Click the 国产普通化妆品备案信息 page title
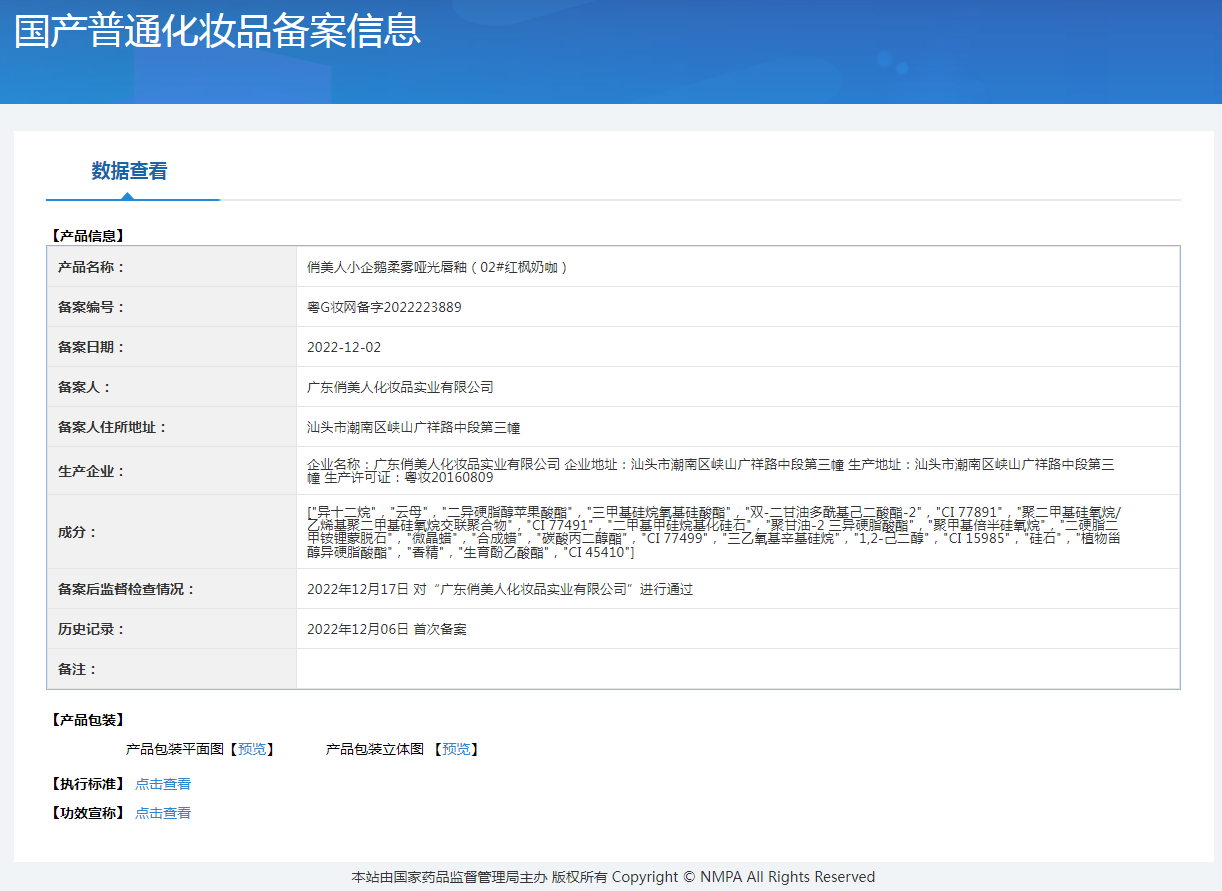Image resolution: width=1222 pixels, height=891 pixels. pos(217,31)
